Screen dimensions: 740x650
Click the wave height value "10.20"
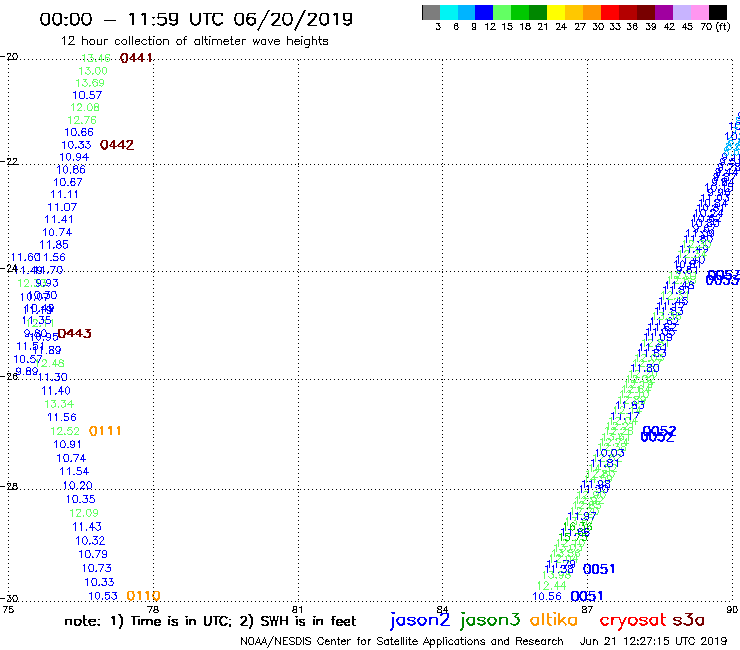[x=77, y=485]
